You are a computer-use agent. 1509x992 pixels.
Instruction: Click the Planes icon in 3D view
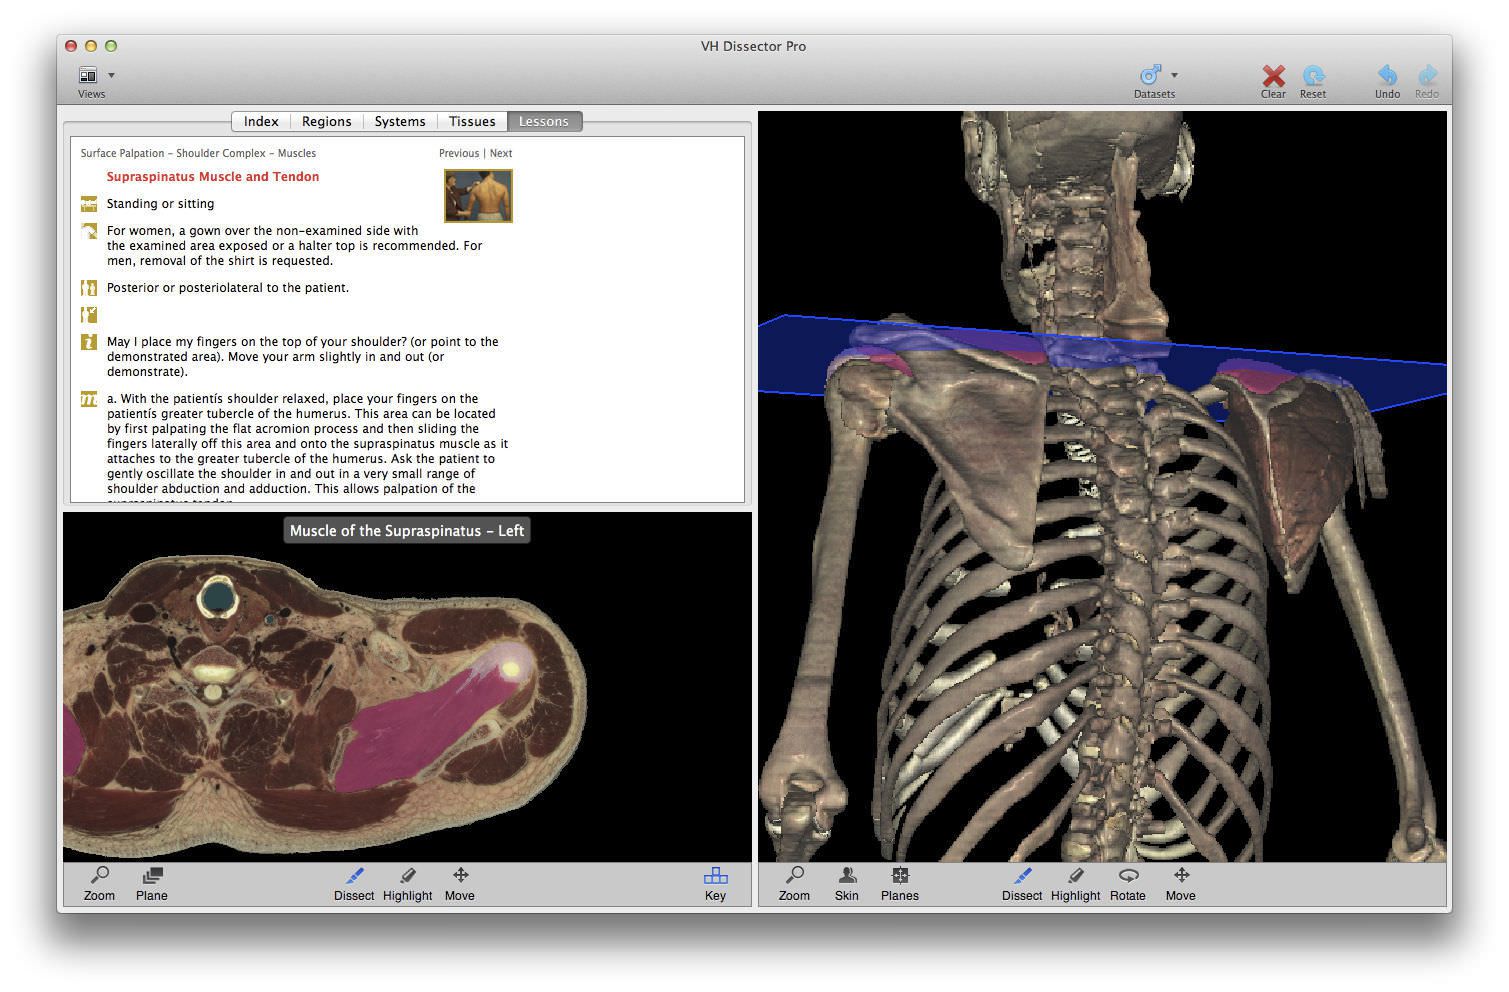click(899, 877)
